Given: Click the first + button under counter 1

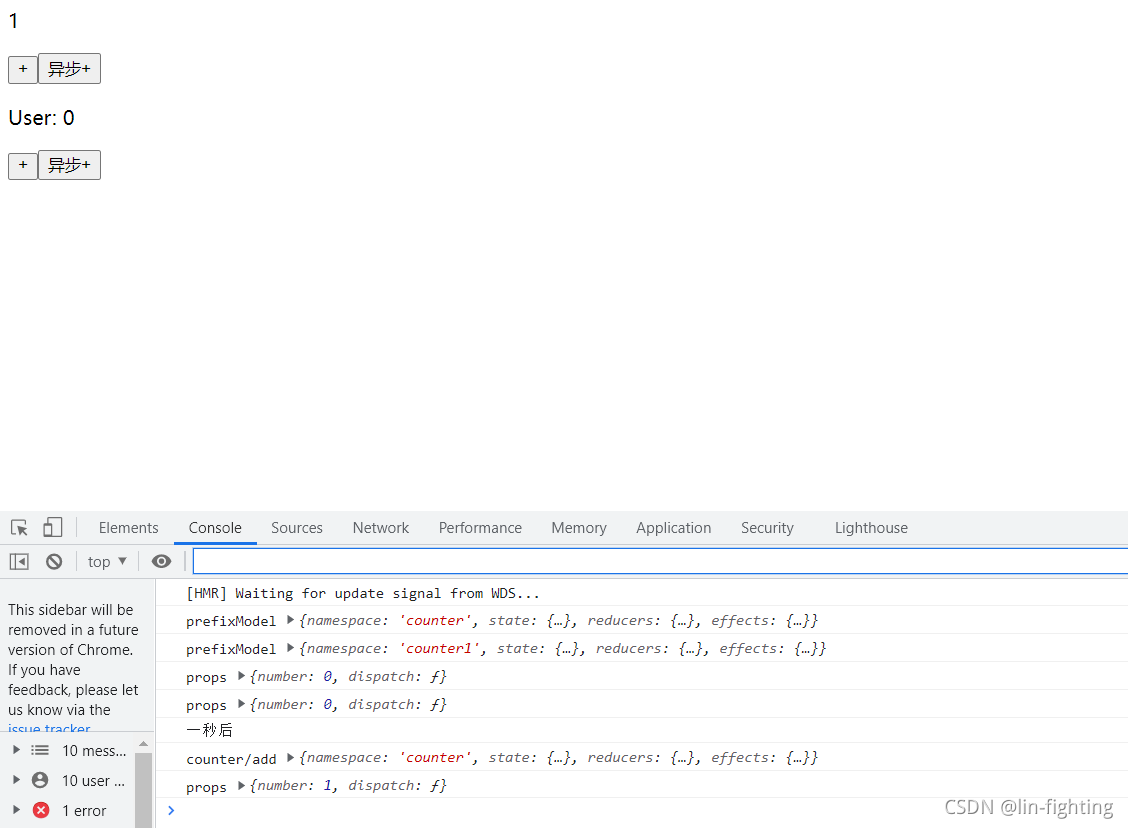Looking at the screenshot, I should click(23, 69).
